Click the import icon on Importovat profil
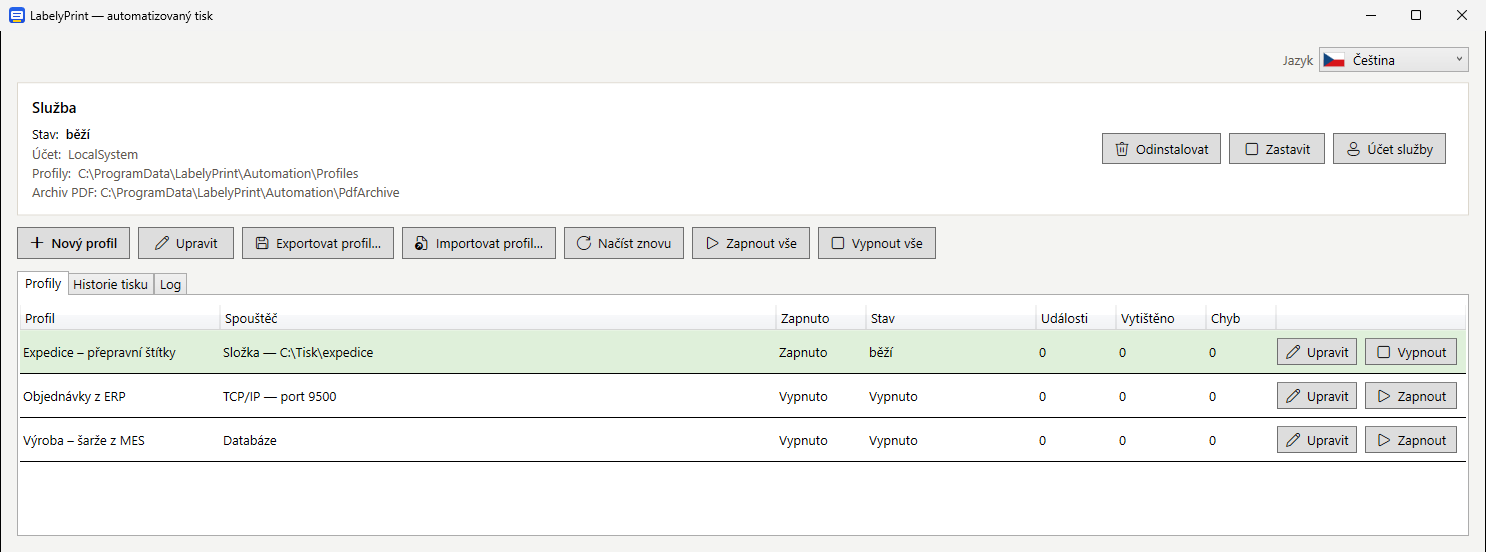Viewport: 1486px width, 552px height. [422, 243]
